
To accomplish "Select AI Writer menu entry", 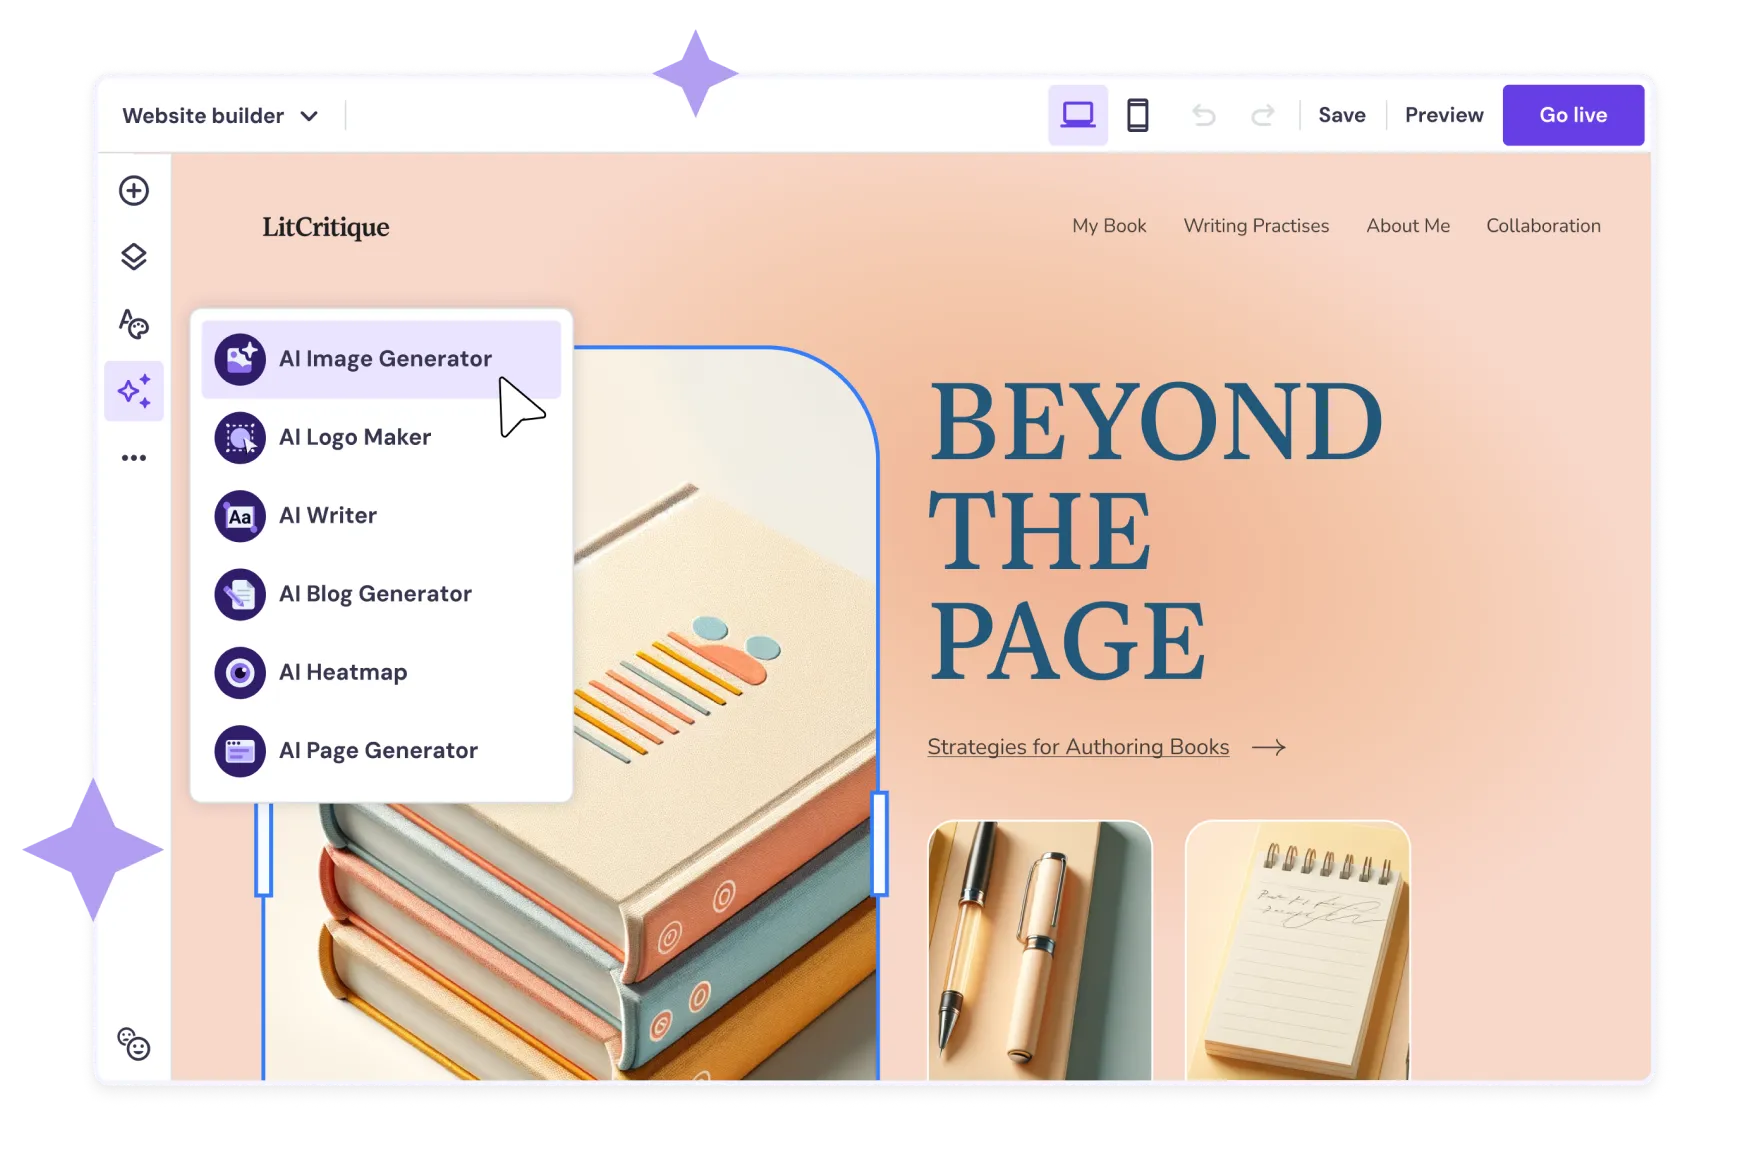I will point(381,516).
